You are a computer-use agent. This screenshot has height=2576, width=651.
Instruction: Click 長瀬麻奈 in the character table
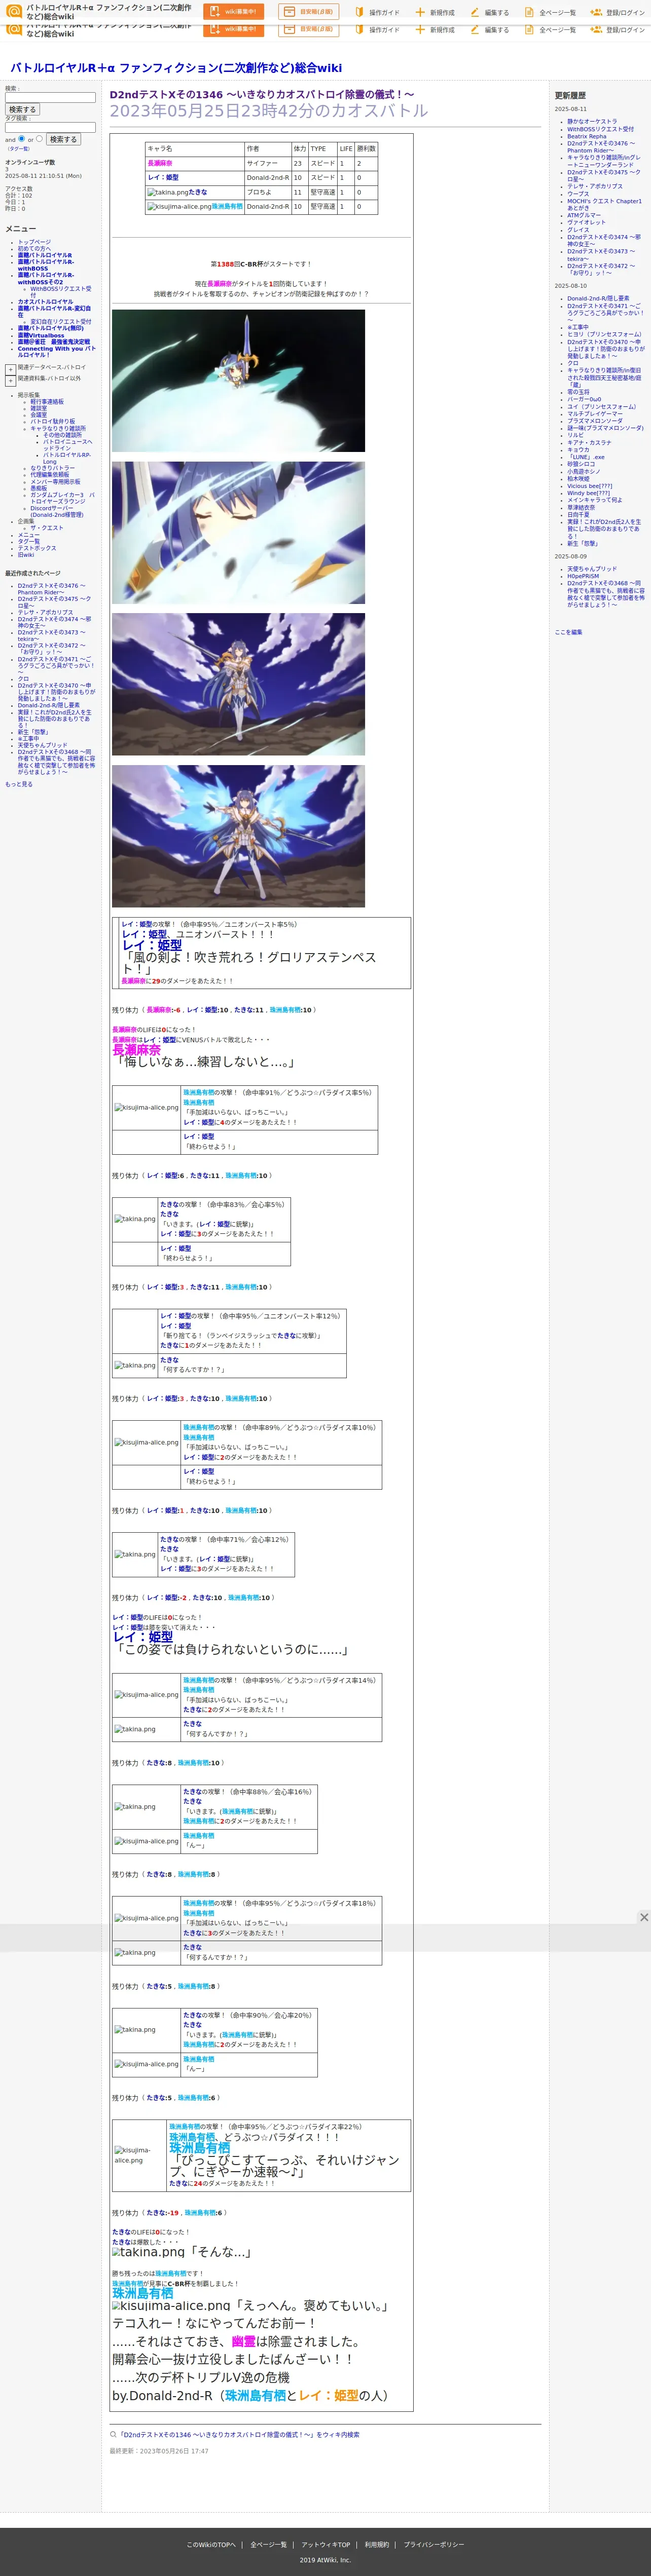[160, 163]
